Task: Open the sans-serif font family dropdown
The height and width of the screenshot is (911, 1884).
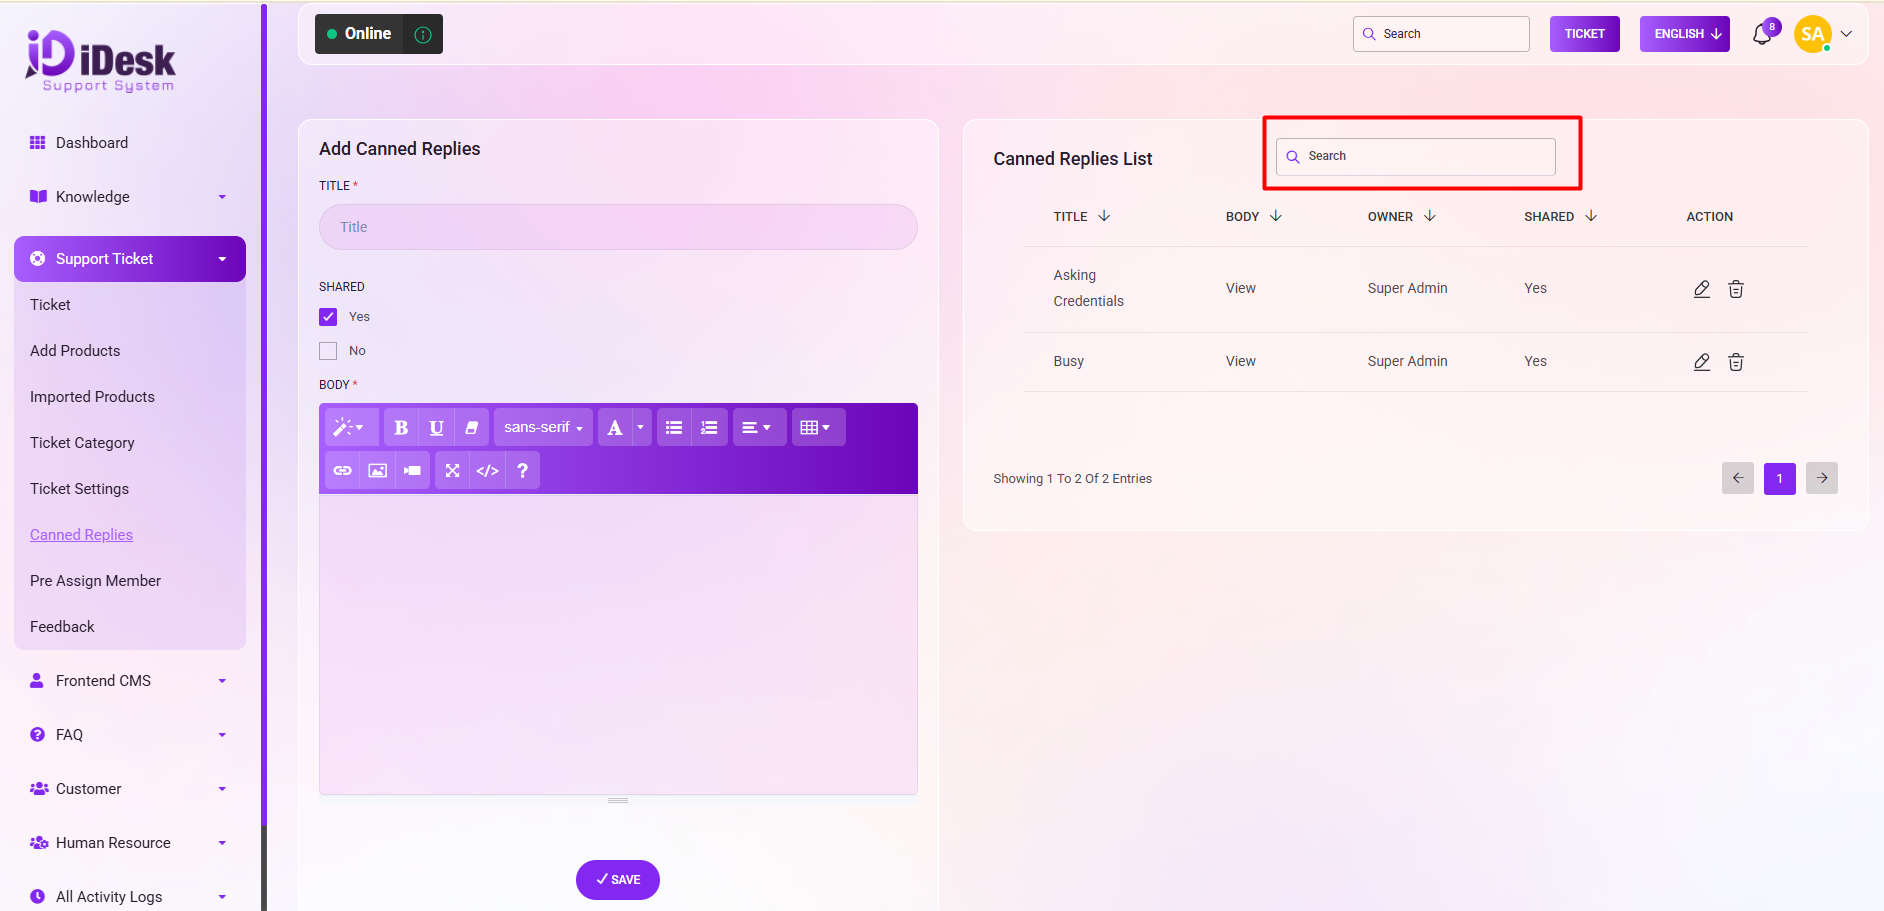Action: point(542,428)
